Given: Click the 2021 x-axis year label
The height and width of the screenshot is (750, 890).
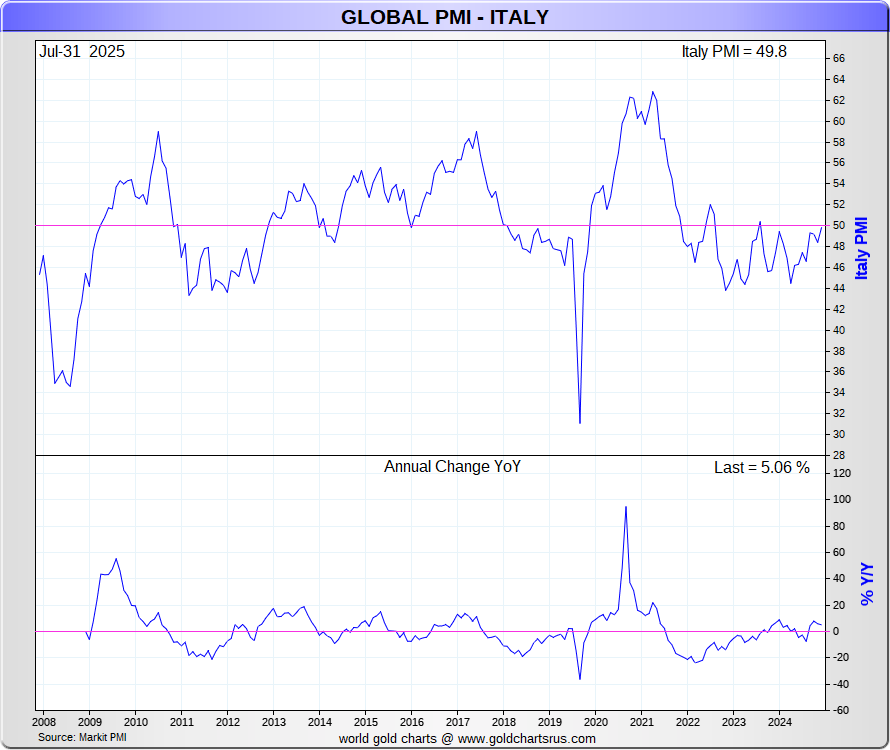Looking at the screenshot, I should 641,722.
